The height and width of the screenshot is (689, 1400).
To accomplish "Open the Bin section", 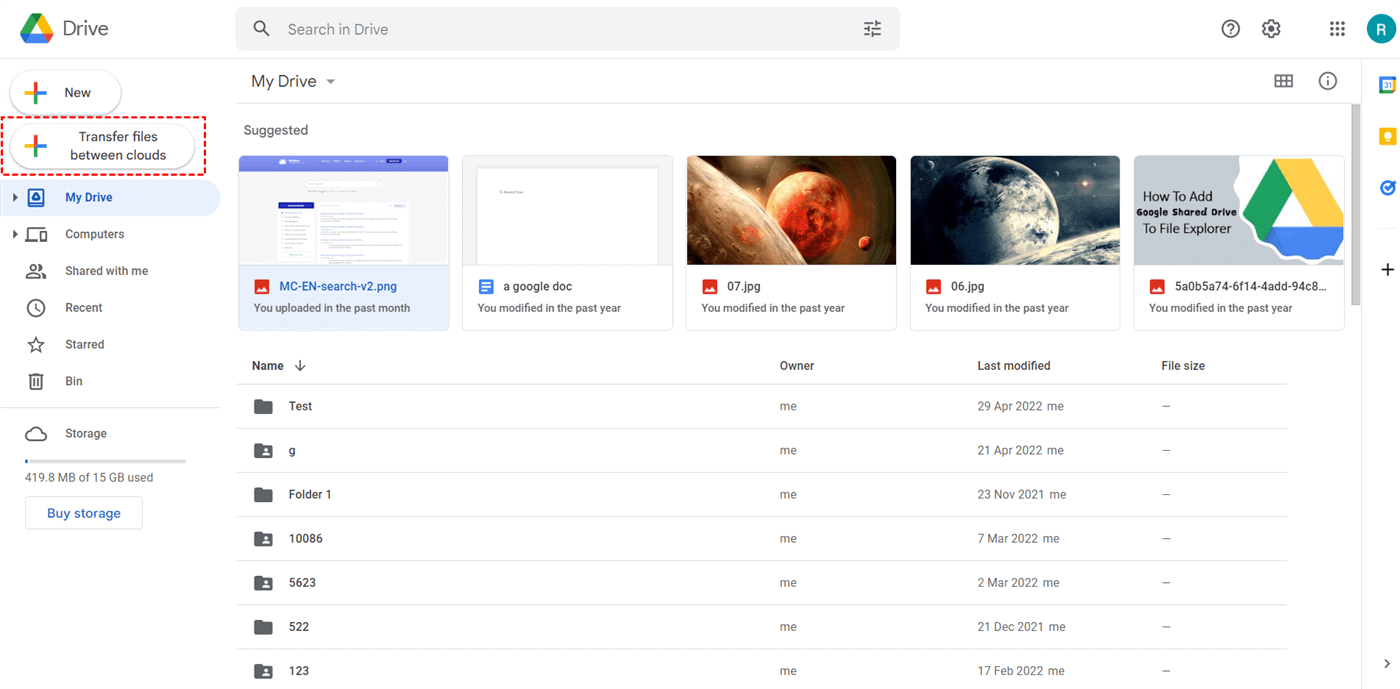I will tap(75, 381).
